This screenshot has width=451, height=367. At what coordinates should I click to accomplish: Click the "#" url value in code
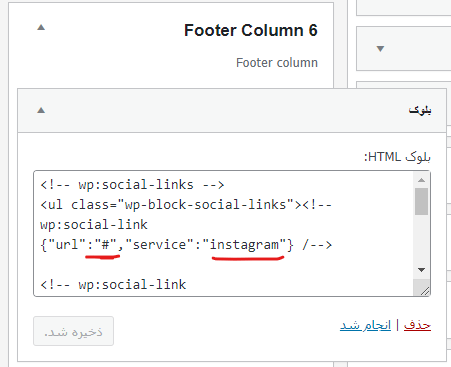[x=105, y=245]
